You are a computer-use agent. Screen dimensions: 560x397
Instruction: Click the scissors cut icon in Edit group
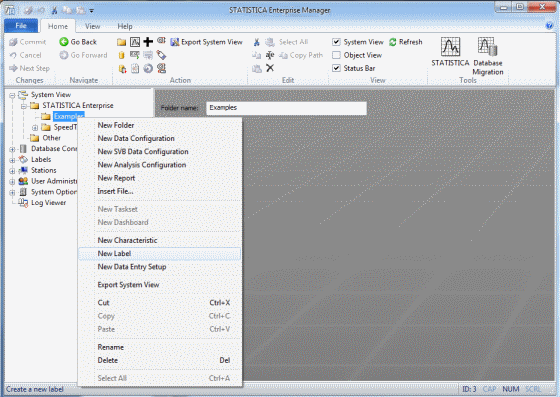[256, 42]
